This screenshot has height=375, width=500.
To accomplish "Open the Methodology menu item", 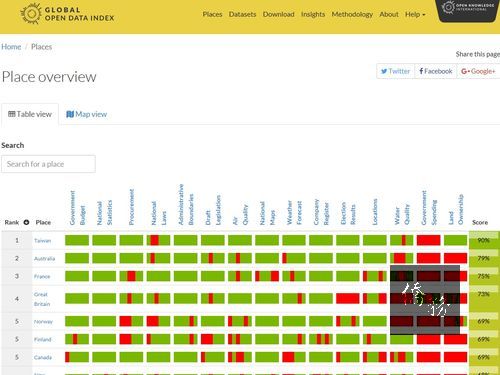I will 352,14.
